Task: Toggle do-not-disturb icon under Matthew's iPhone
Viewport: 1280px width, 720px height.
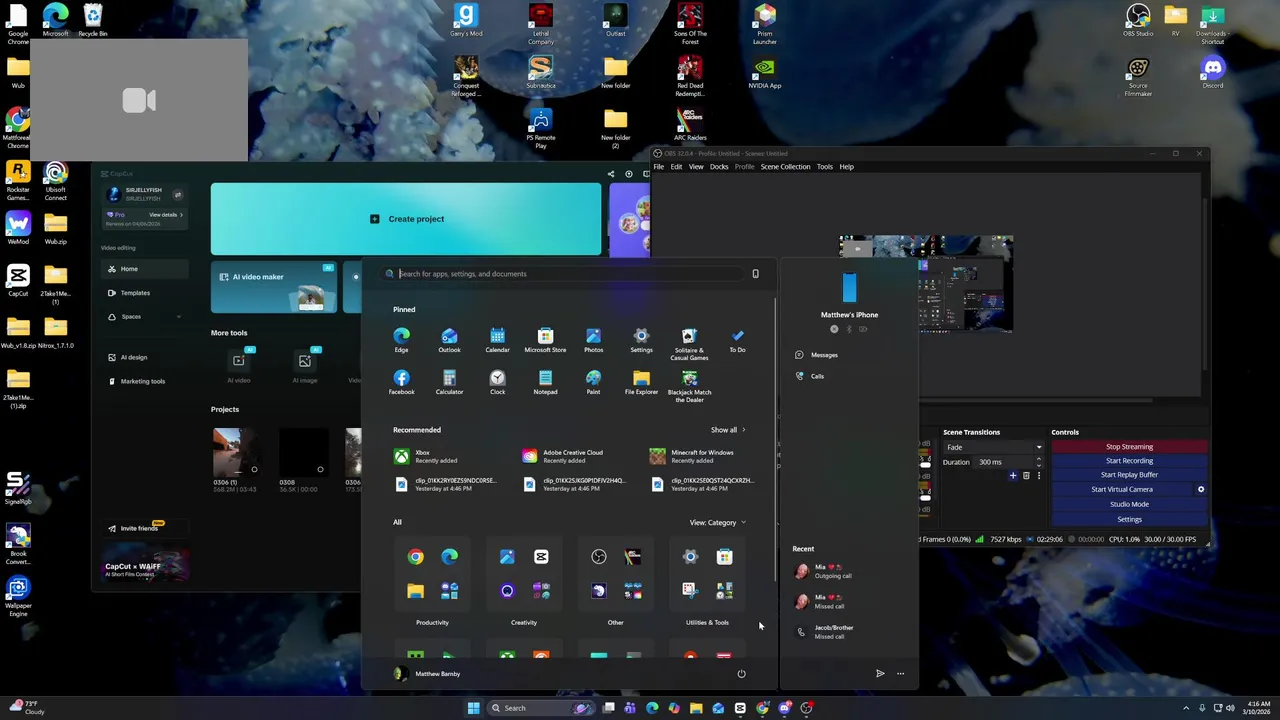Action: [834, 329]
